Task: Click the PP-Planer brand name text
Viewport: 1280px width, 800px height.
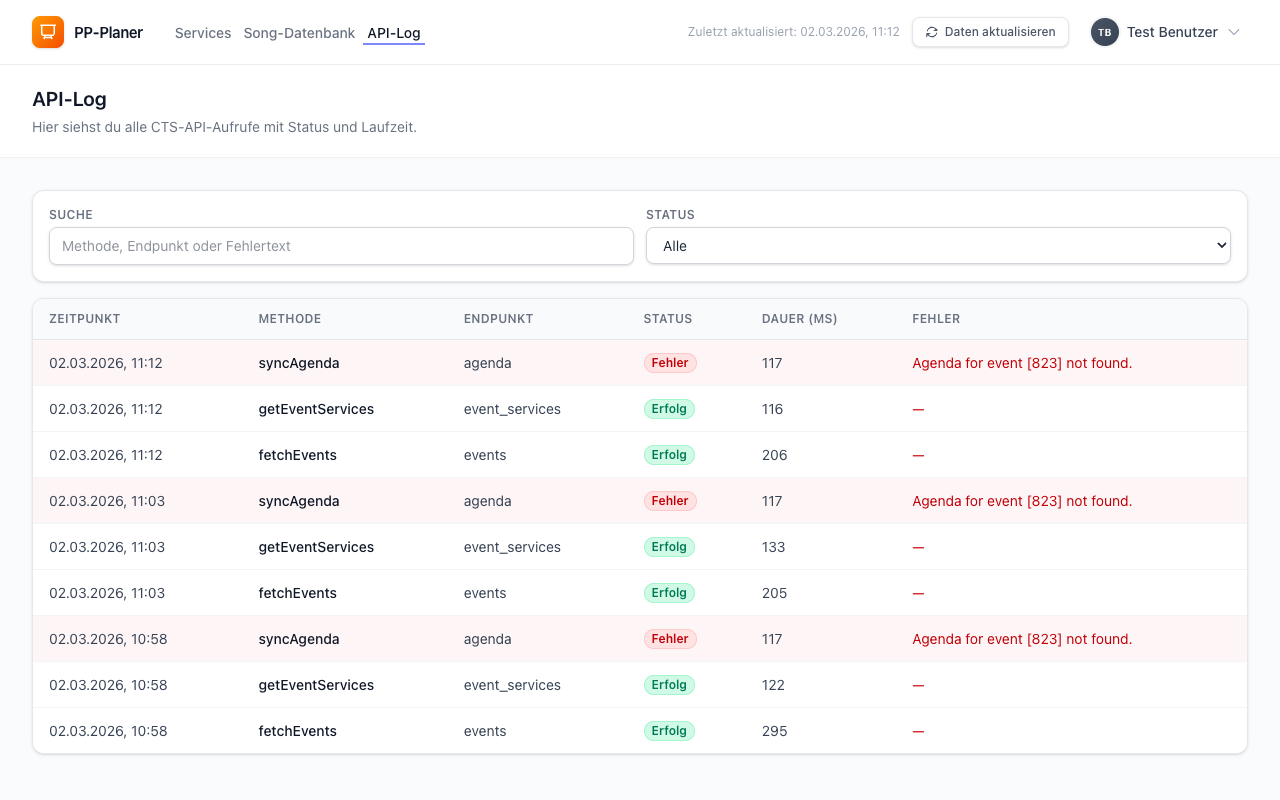Action: [x=108, y=33]
